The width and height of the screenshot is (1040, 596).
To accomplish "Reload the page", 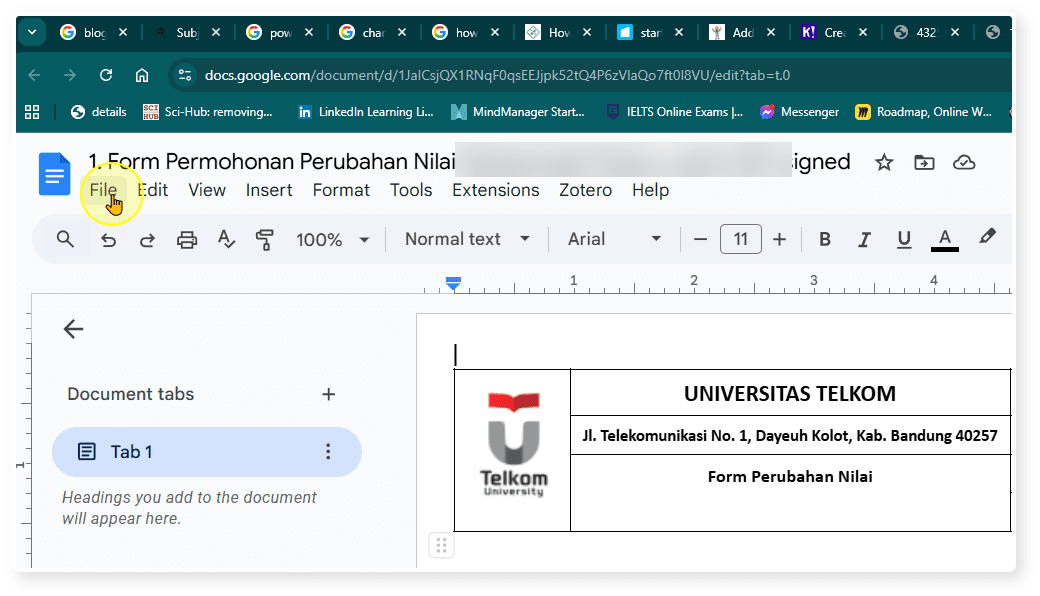I will (x=106, y=76).
